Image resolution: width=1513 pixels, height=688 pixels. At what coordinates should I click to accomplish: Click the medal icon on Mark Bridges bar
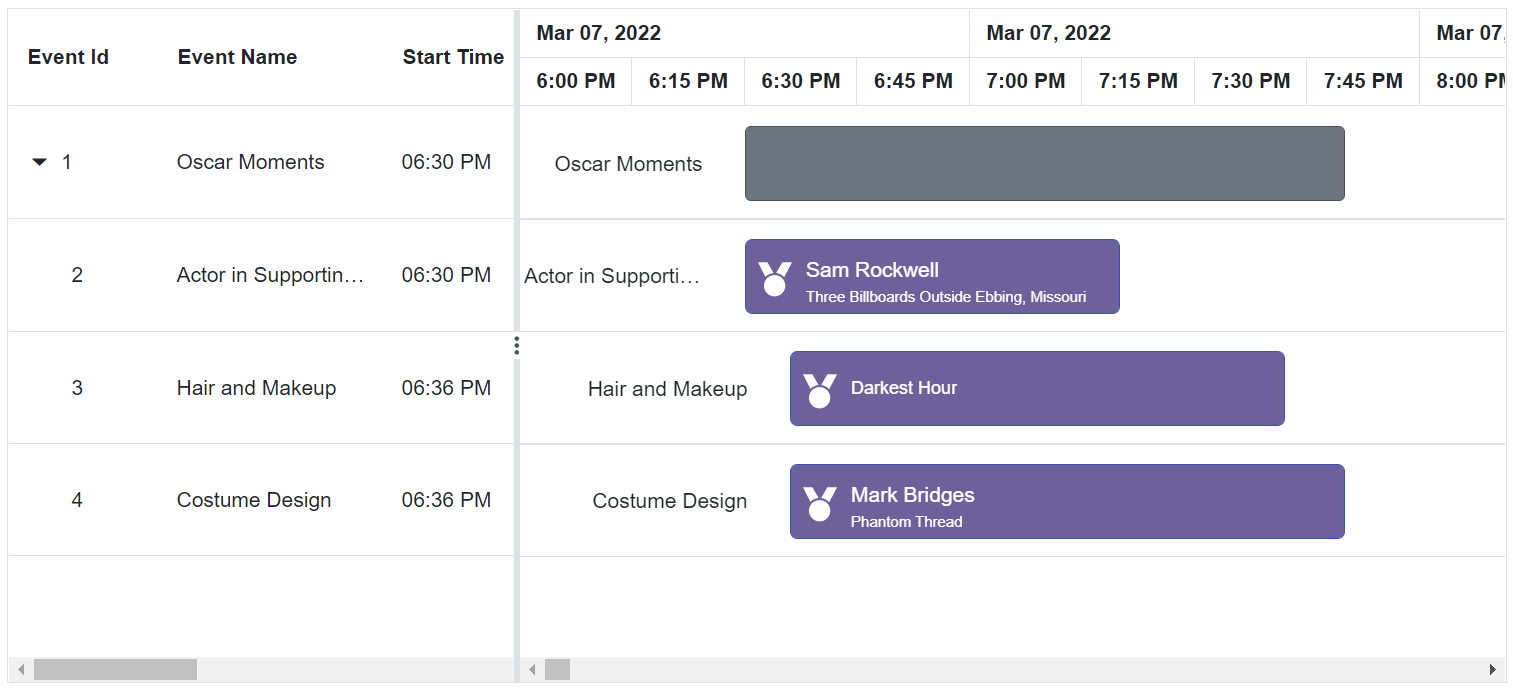pos(820,503)
